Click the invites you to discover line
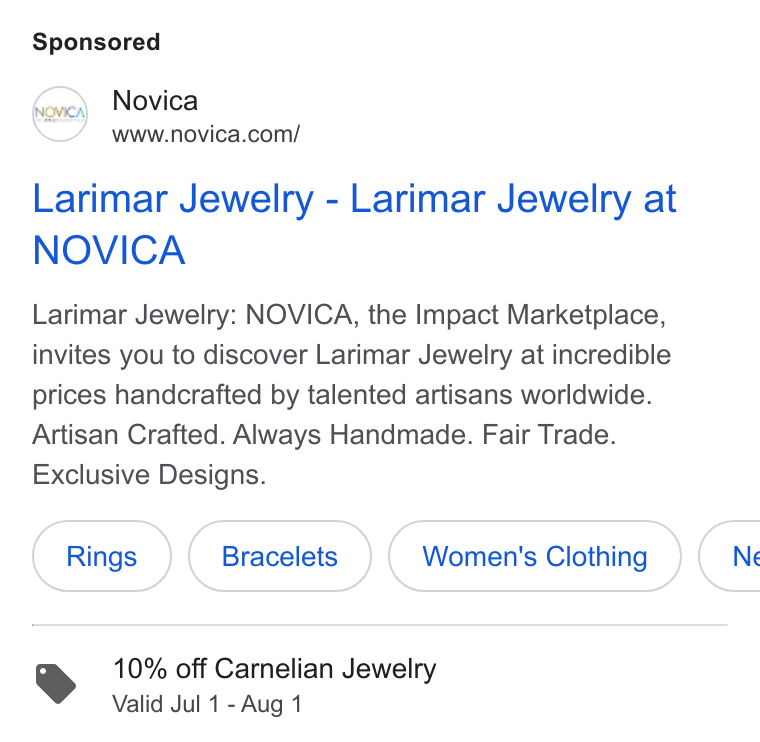This screenshot has width=760, height=742. (x=351, y=355)
